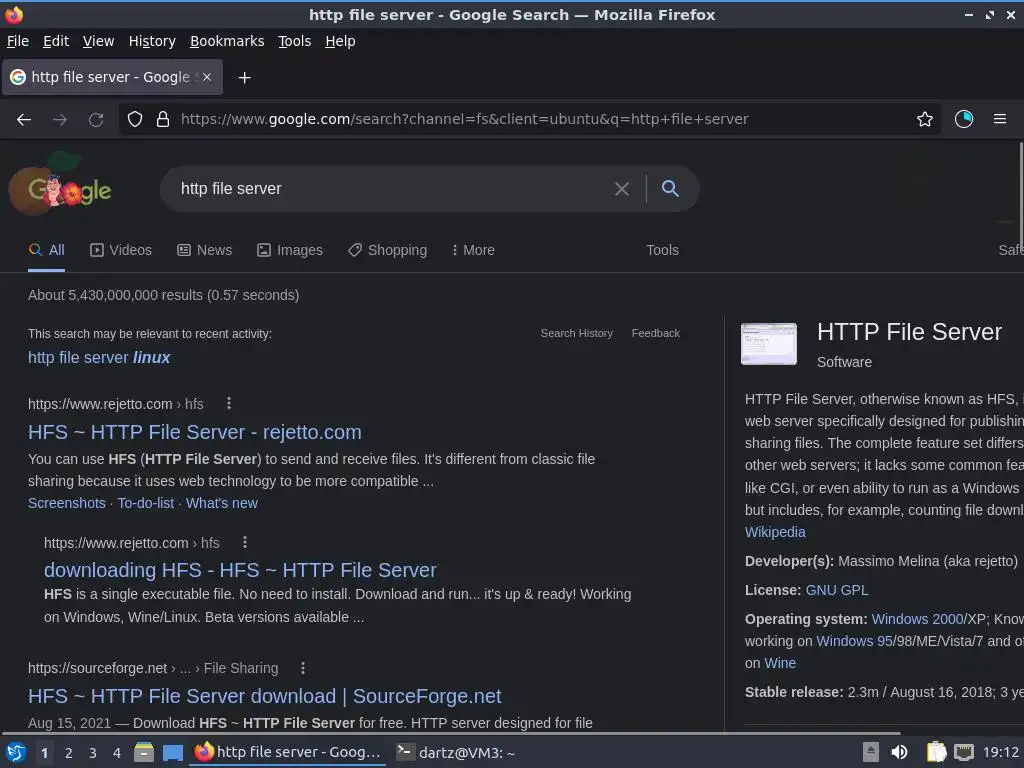Open the Edit menu

click(x=56, y=41)
